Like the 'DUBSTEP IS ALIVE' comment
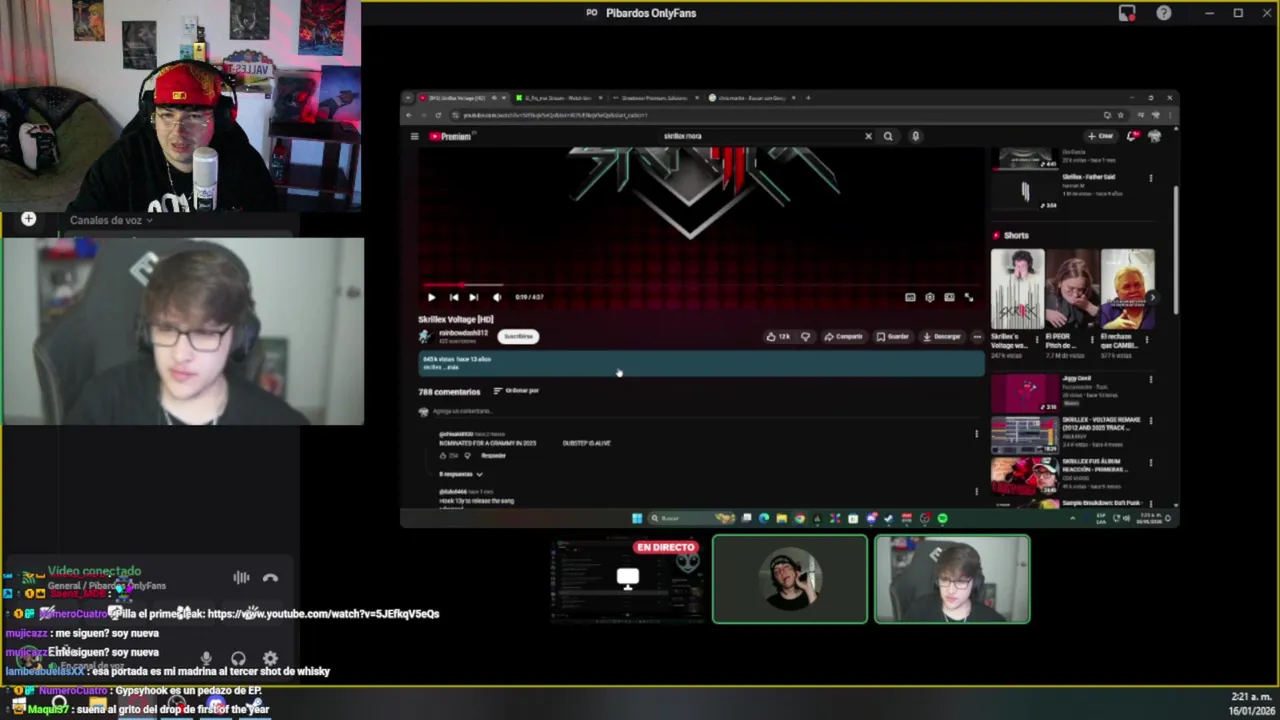 click(443, 456)
